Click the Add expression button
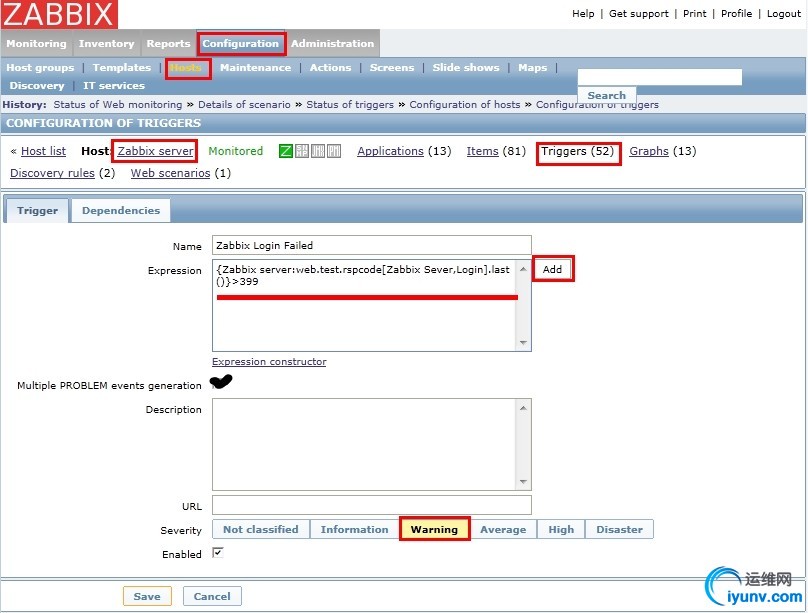Viewport: 808px width, 613px height. [x=552, y=269]
